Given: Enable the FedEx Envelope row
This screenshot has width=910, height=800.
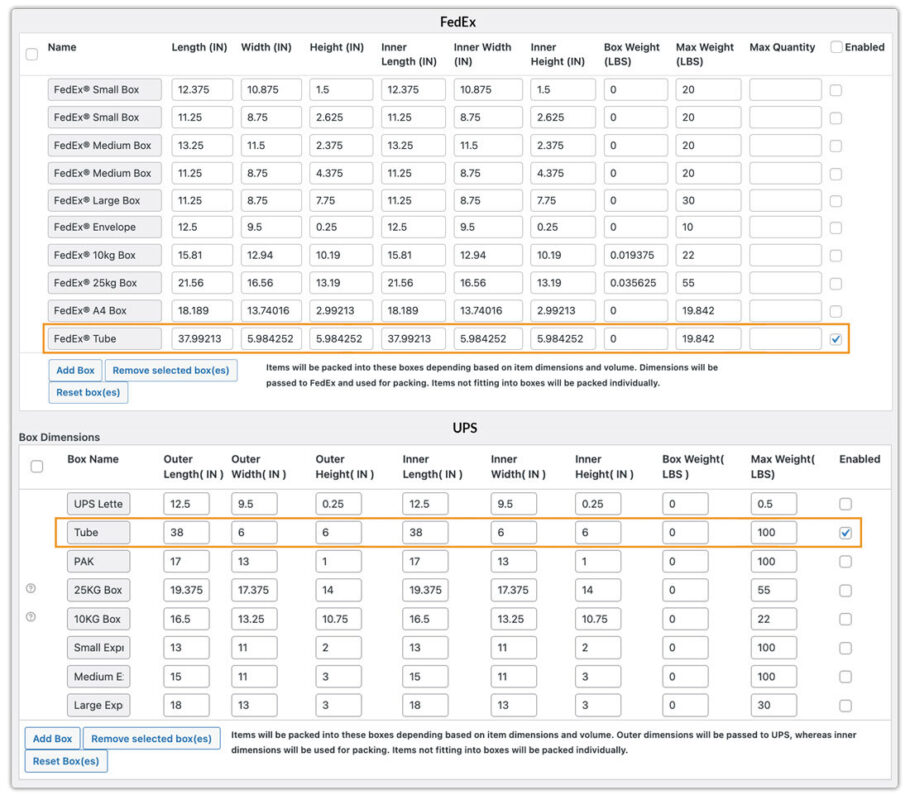Looking at the screenshot, I should (x=836, y=228).
